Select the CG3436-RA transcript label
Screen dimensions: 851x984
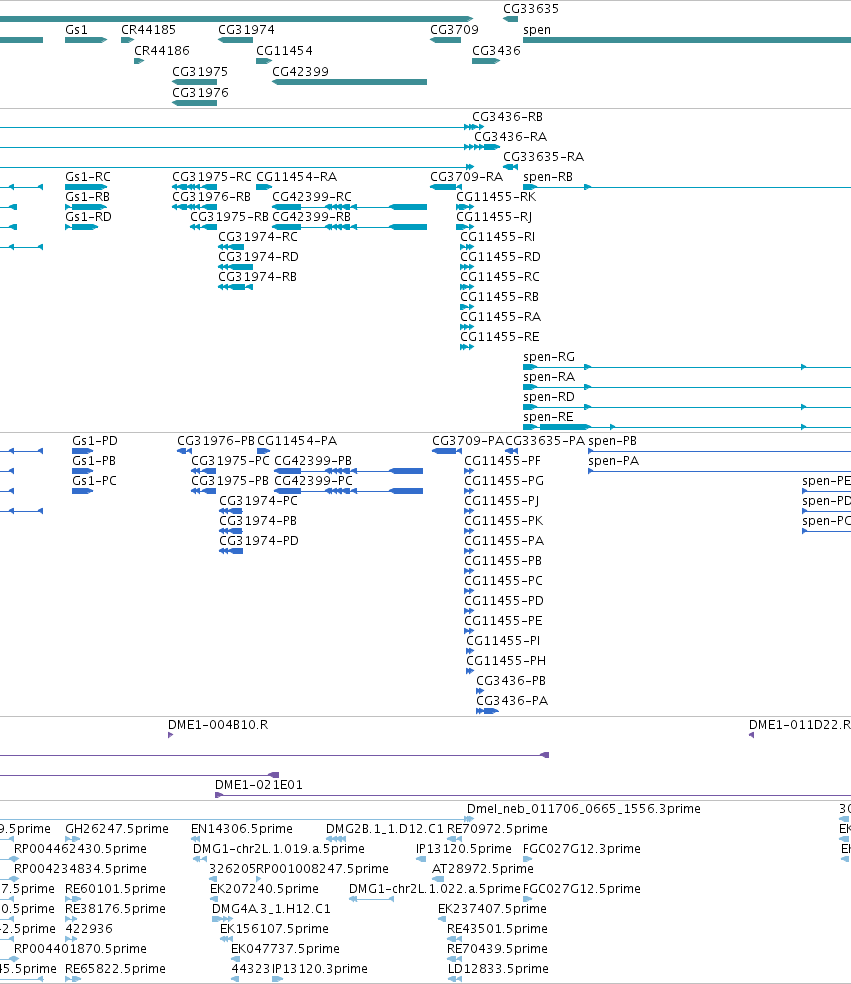[x=511, y=137]
